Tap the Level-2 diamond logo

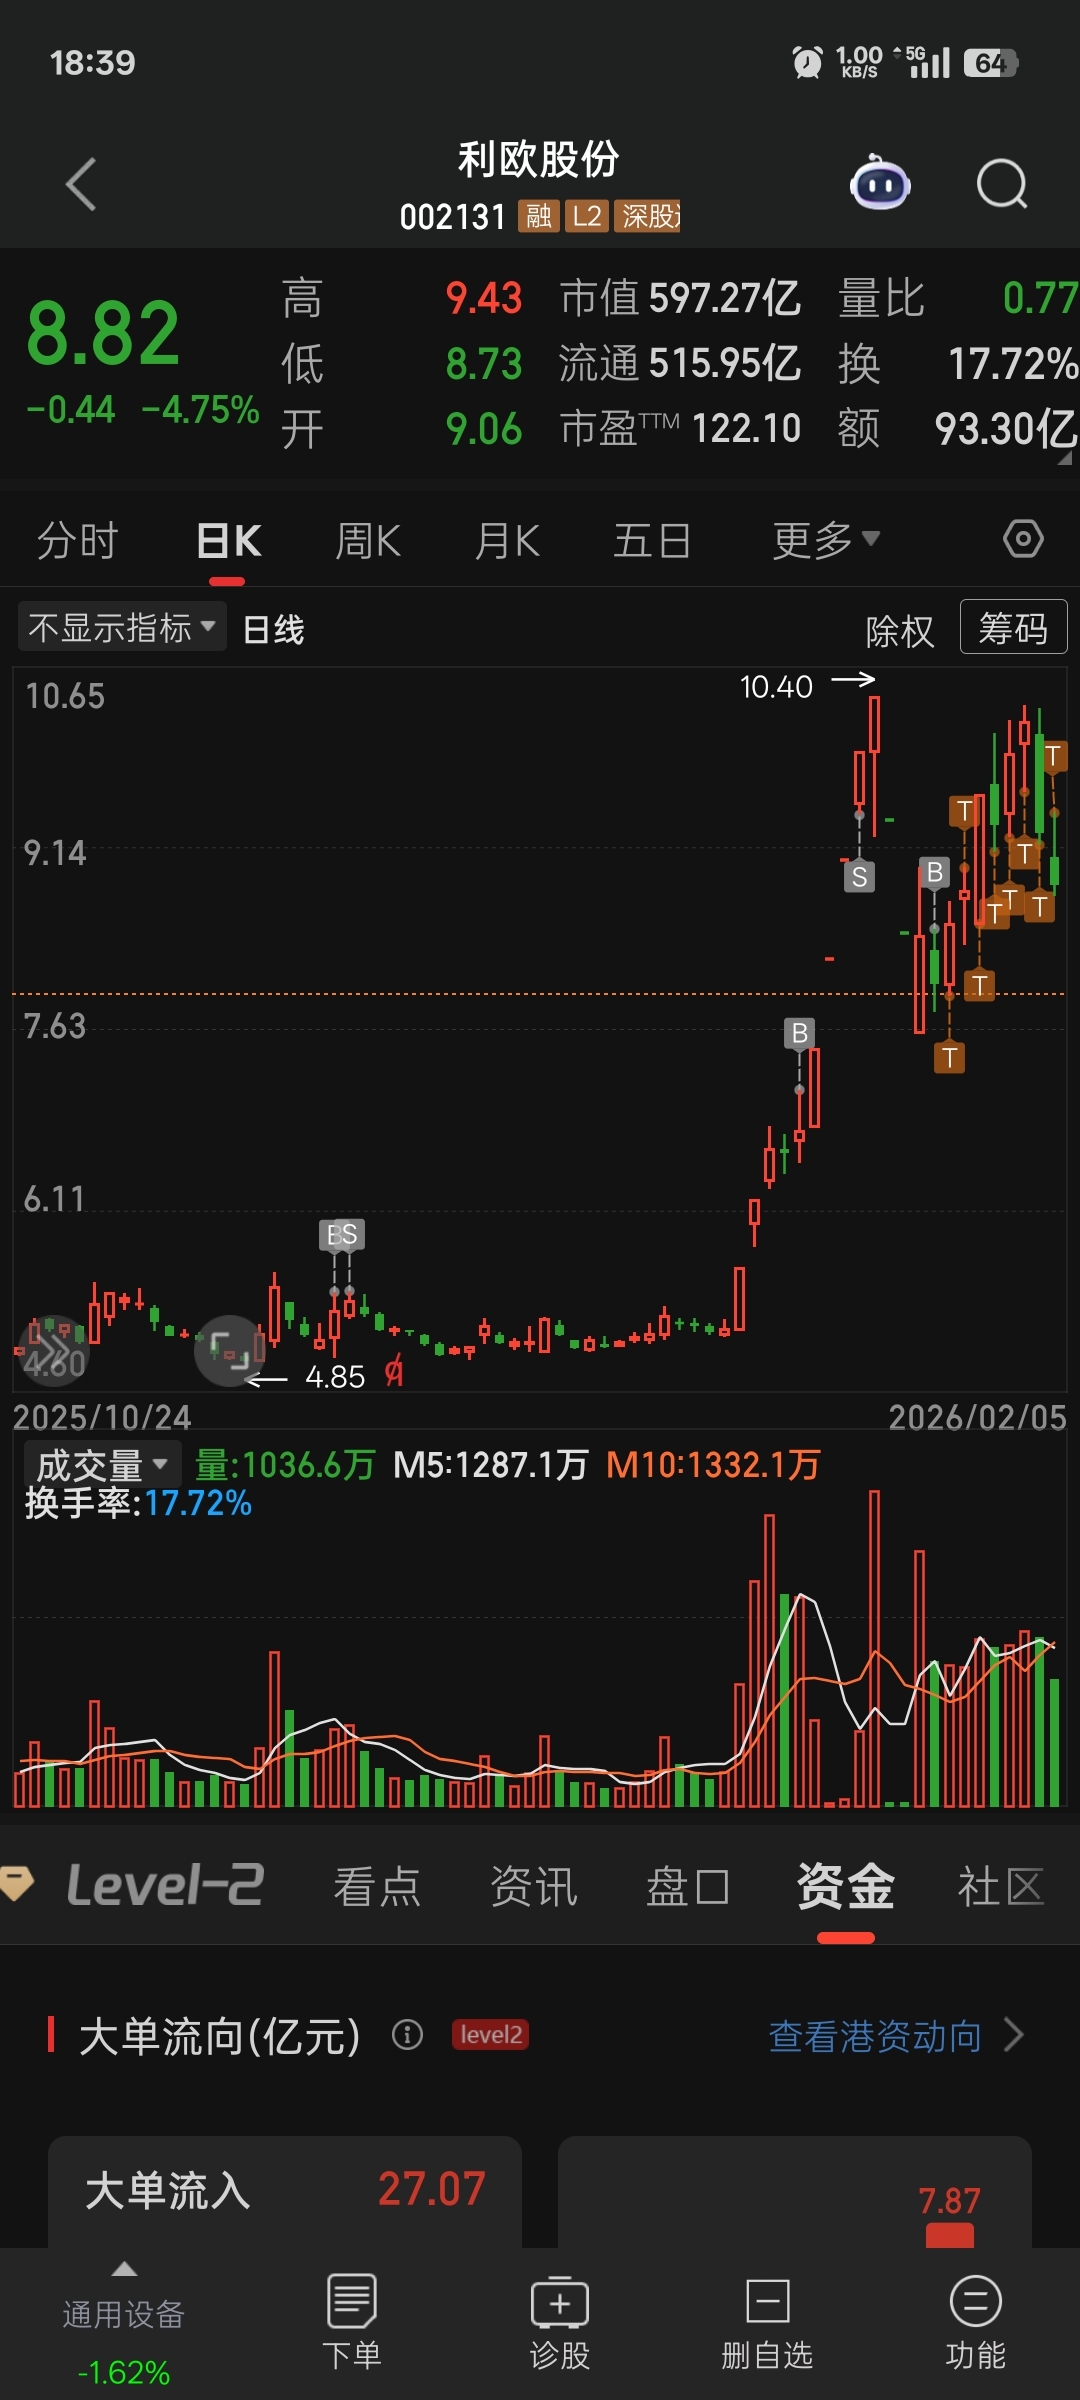(x=17, y=1884)
